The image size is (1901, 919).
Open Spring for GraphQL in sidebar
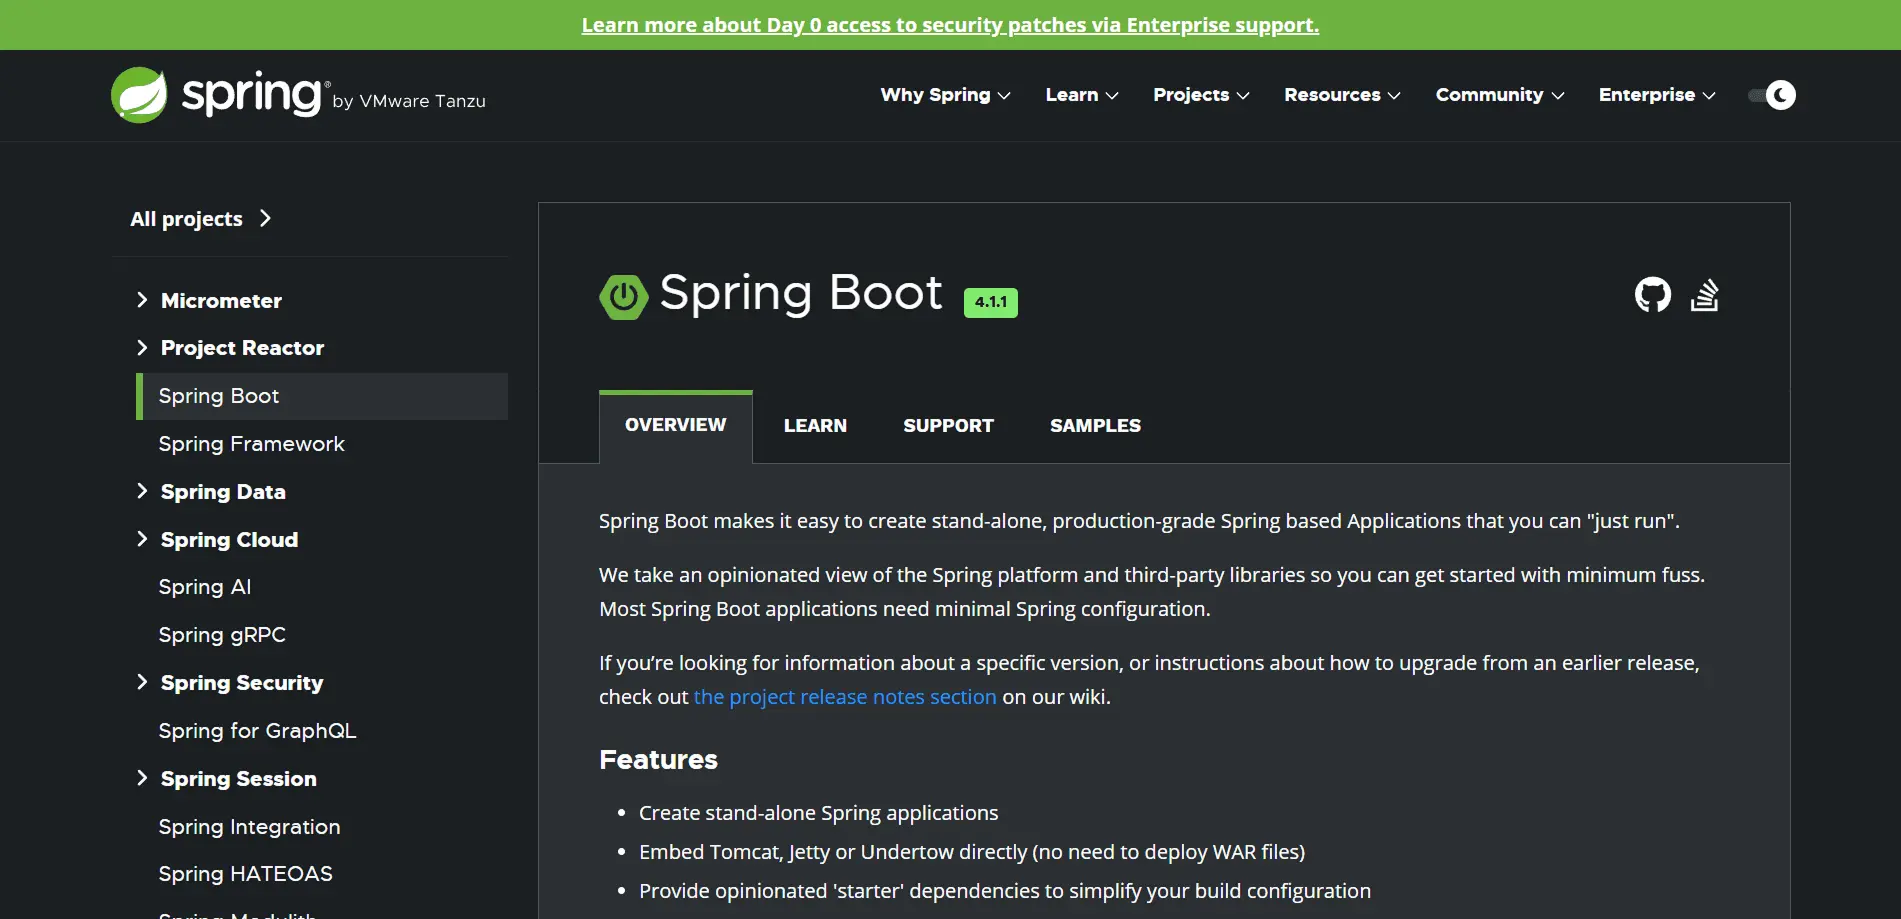click(257, 731)
